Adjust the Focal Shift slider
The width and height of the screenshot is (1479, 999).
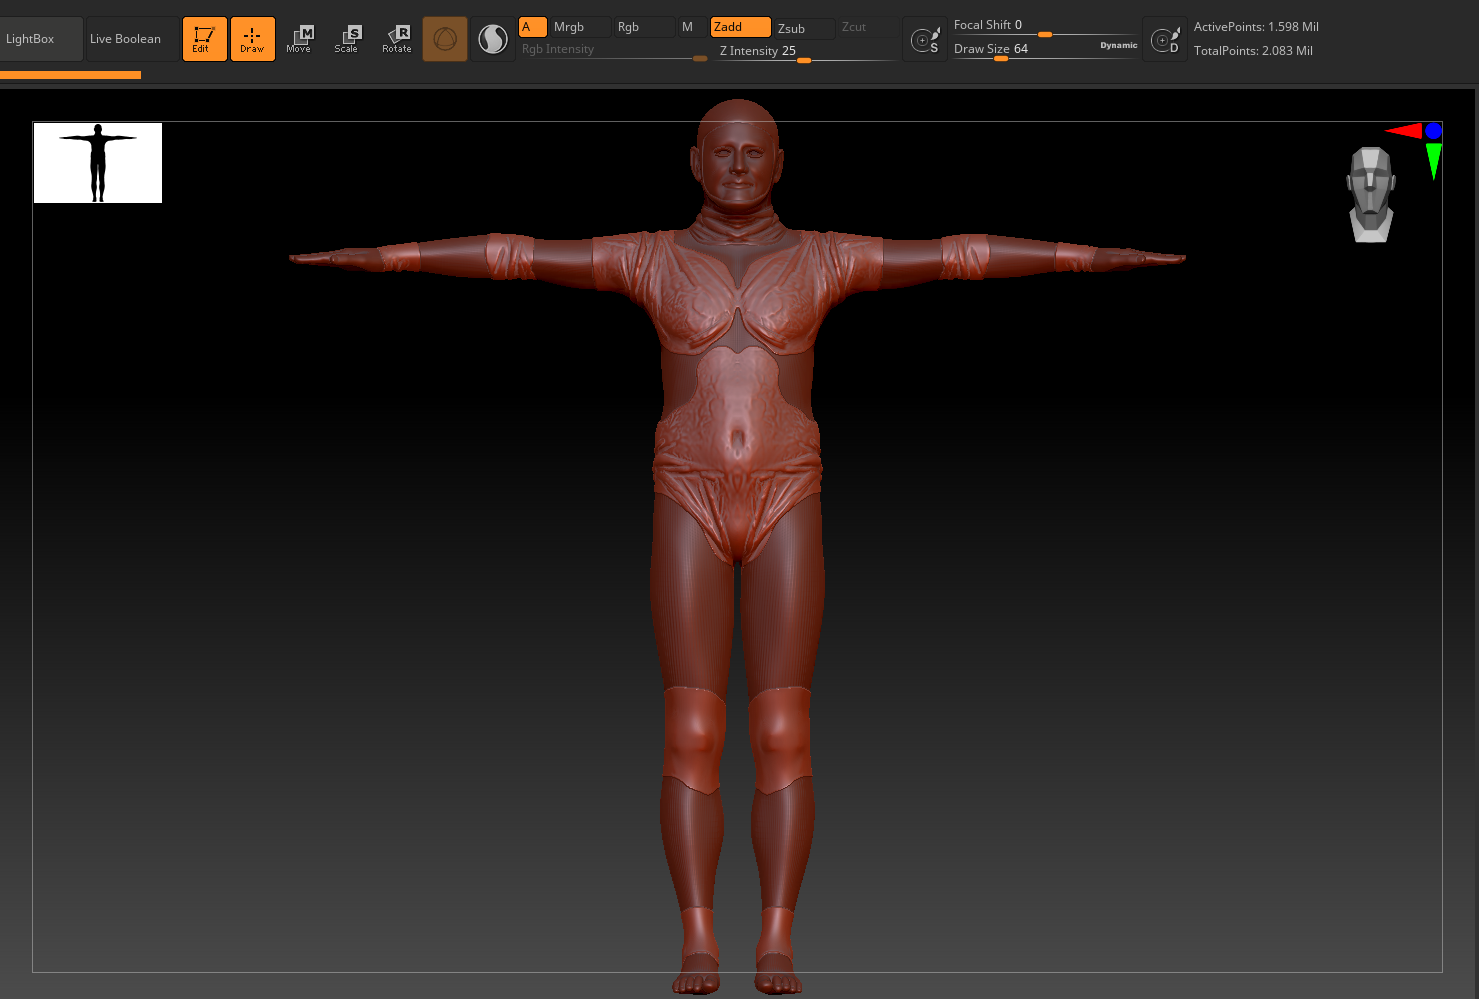click(1046, 26)
